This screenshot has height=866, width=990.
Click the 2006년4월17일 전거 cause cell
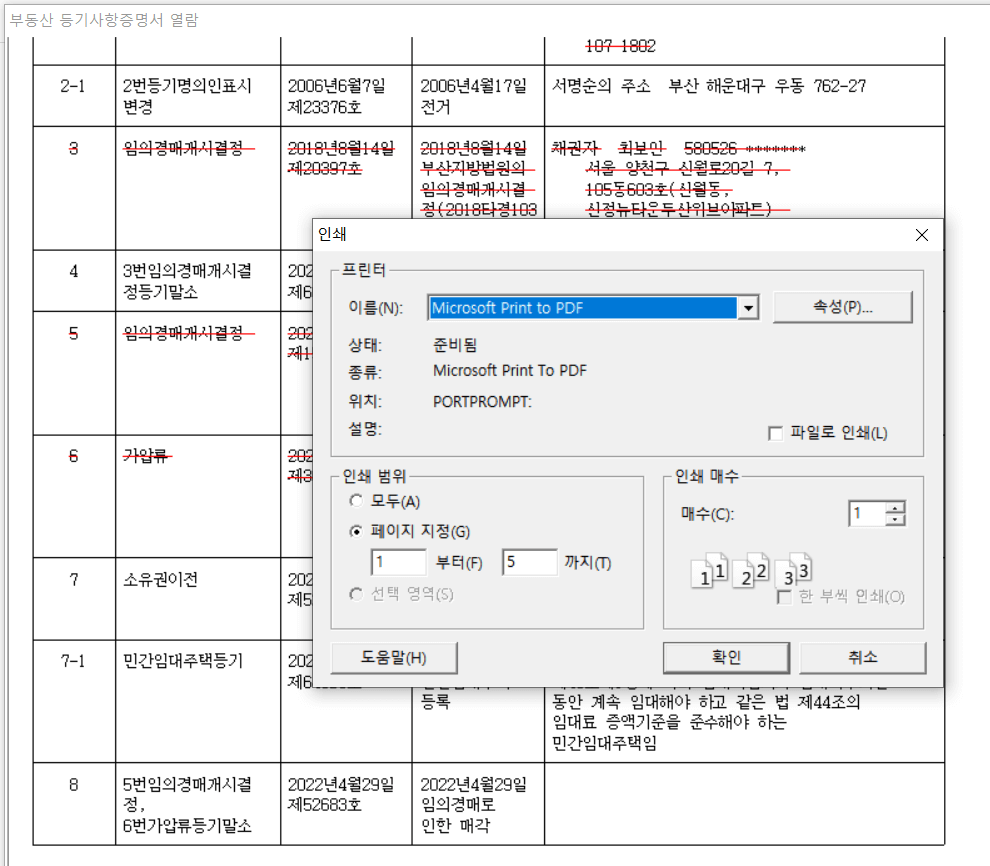point(478,95)
